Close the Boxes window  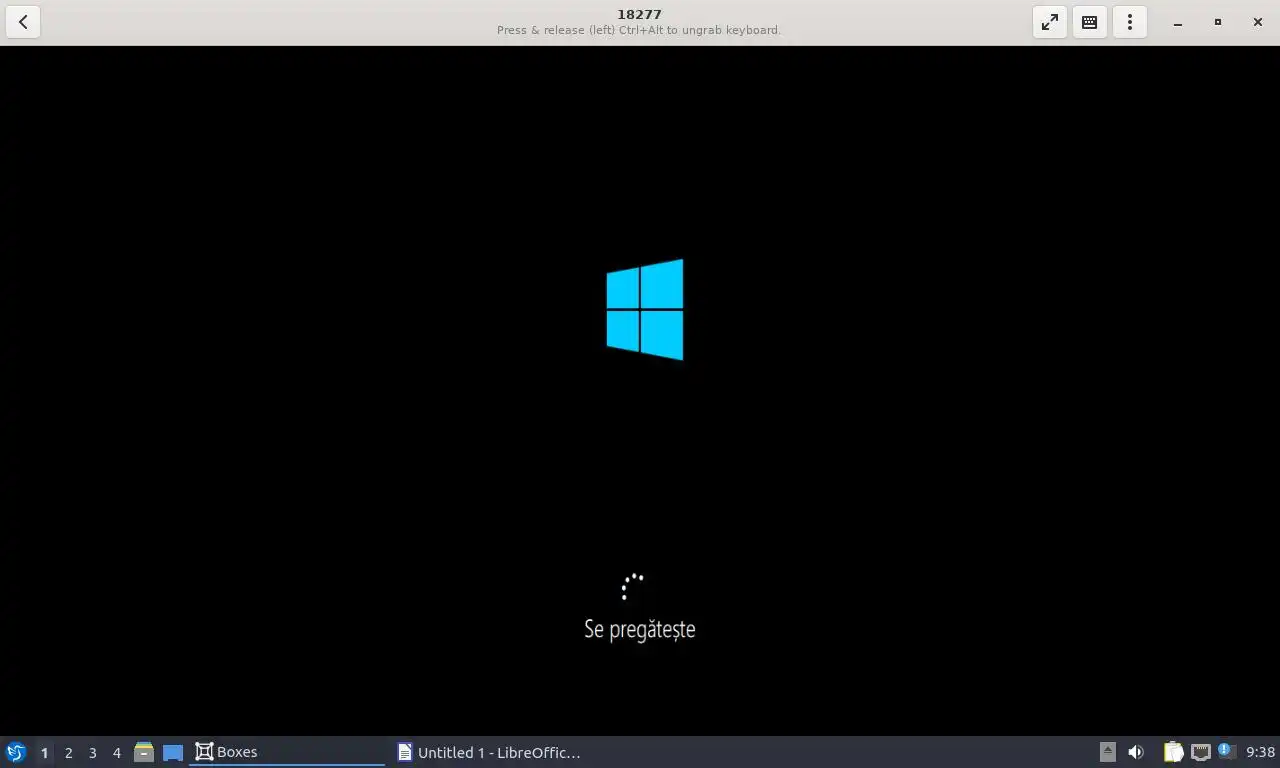(x=1258, y=22)
